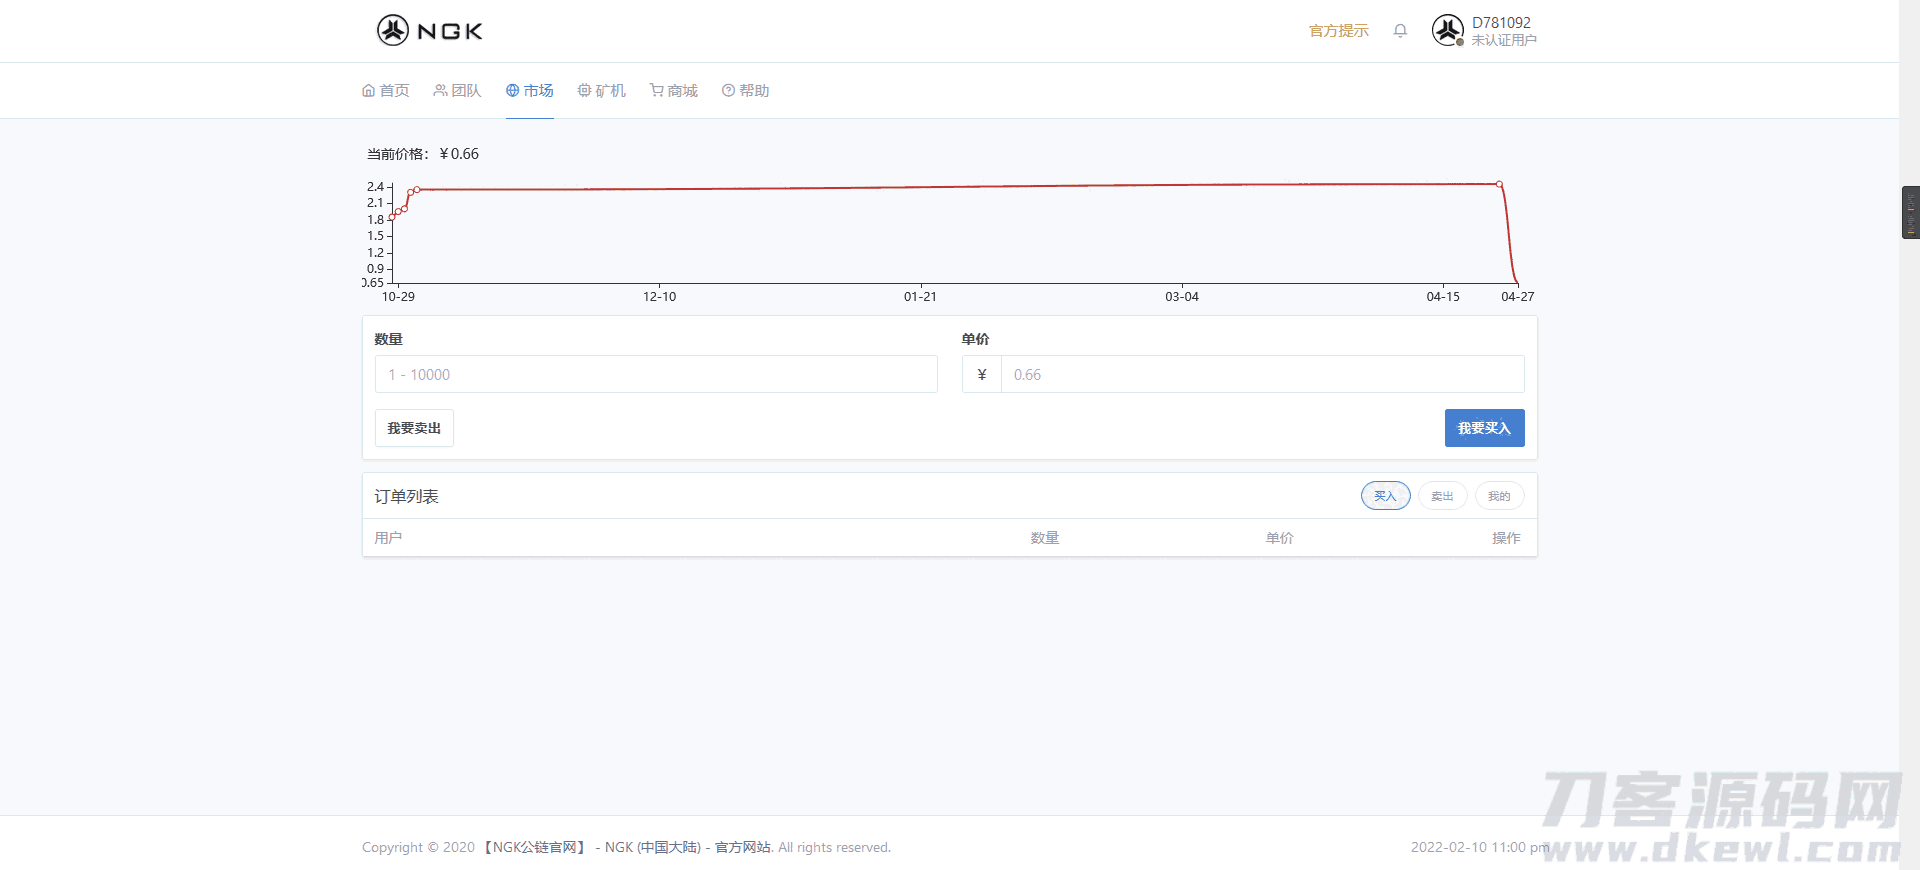Click the D781092 username
Viewport: 1920px width, 870px height.
1501,23
